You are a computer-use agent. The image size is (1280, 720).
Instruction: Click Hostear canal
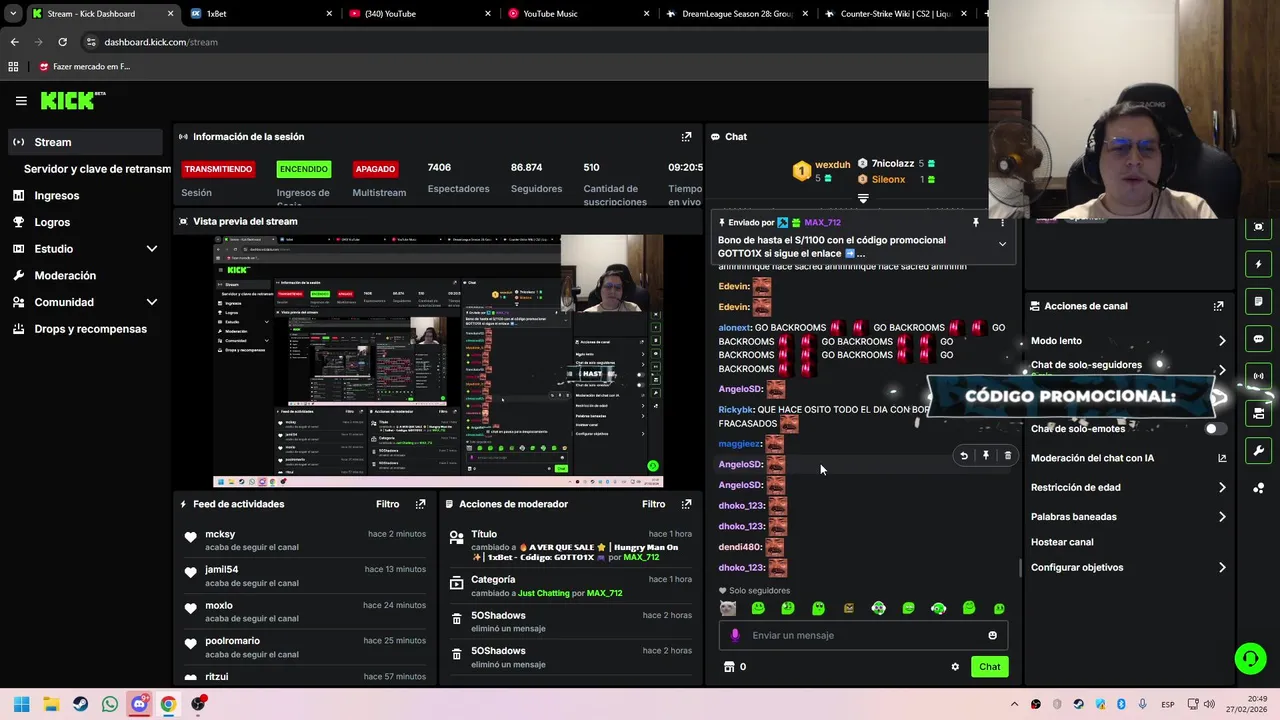click(1062, 542)
